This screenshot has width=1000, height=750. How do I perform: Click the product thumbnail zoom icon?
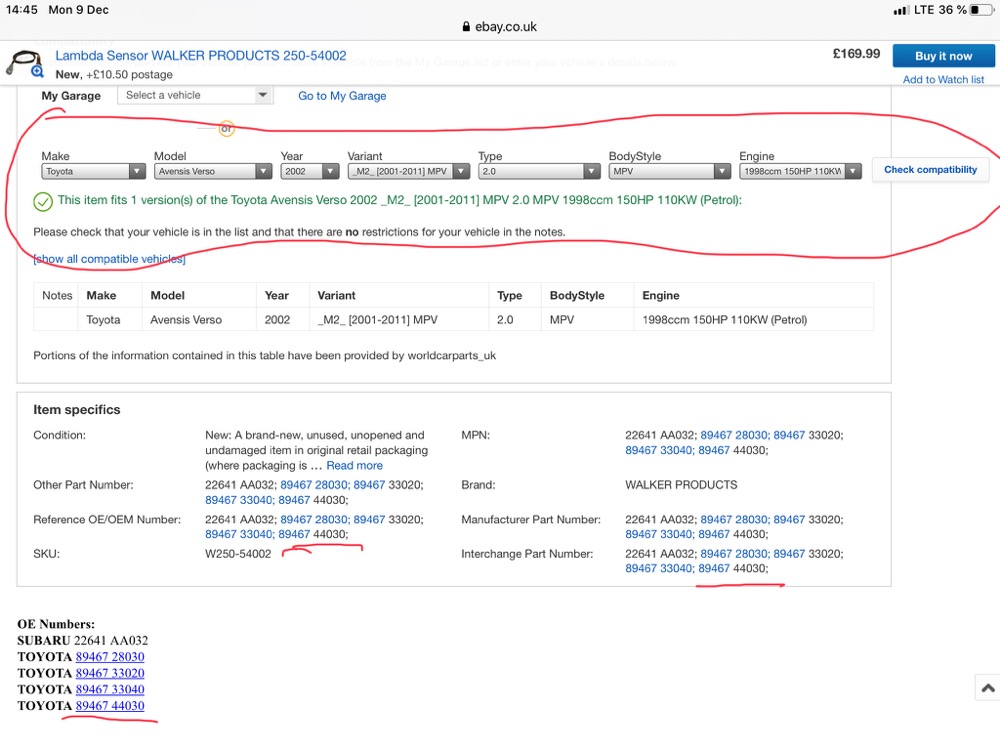point(37,72)
